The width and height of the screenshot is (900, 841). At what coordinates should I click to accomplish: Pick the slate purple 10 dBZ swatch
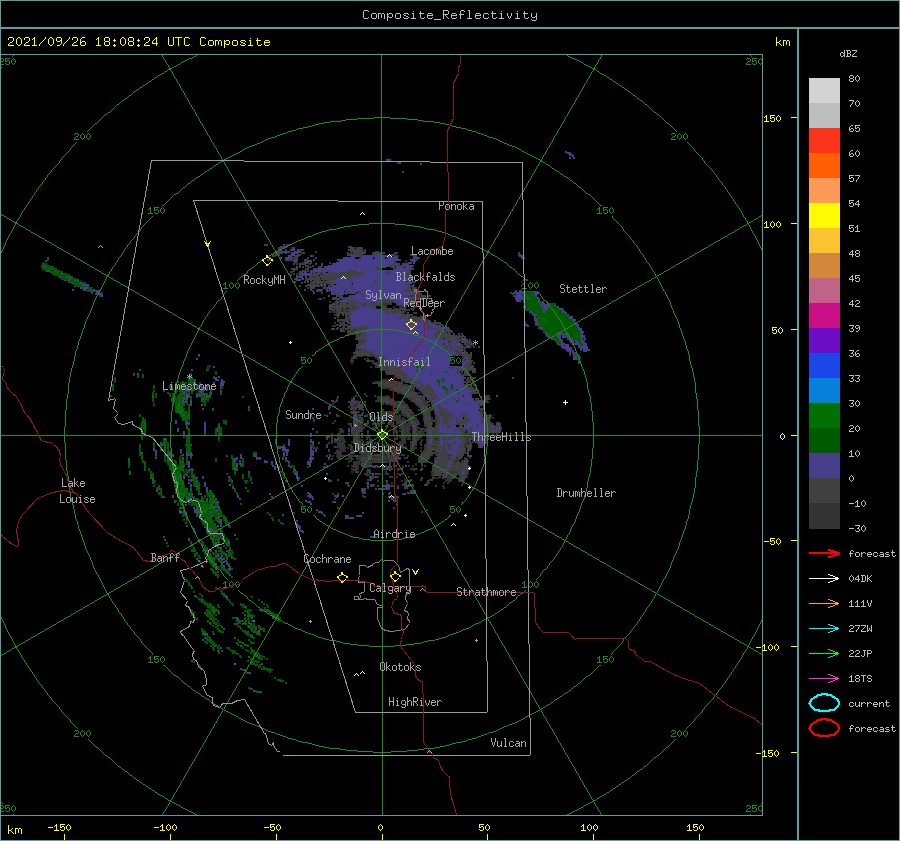(x=824, y=465)
